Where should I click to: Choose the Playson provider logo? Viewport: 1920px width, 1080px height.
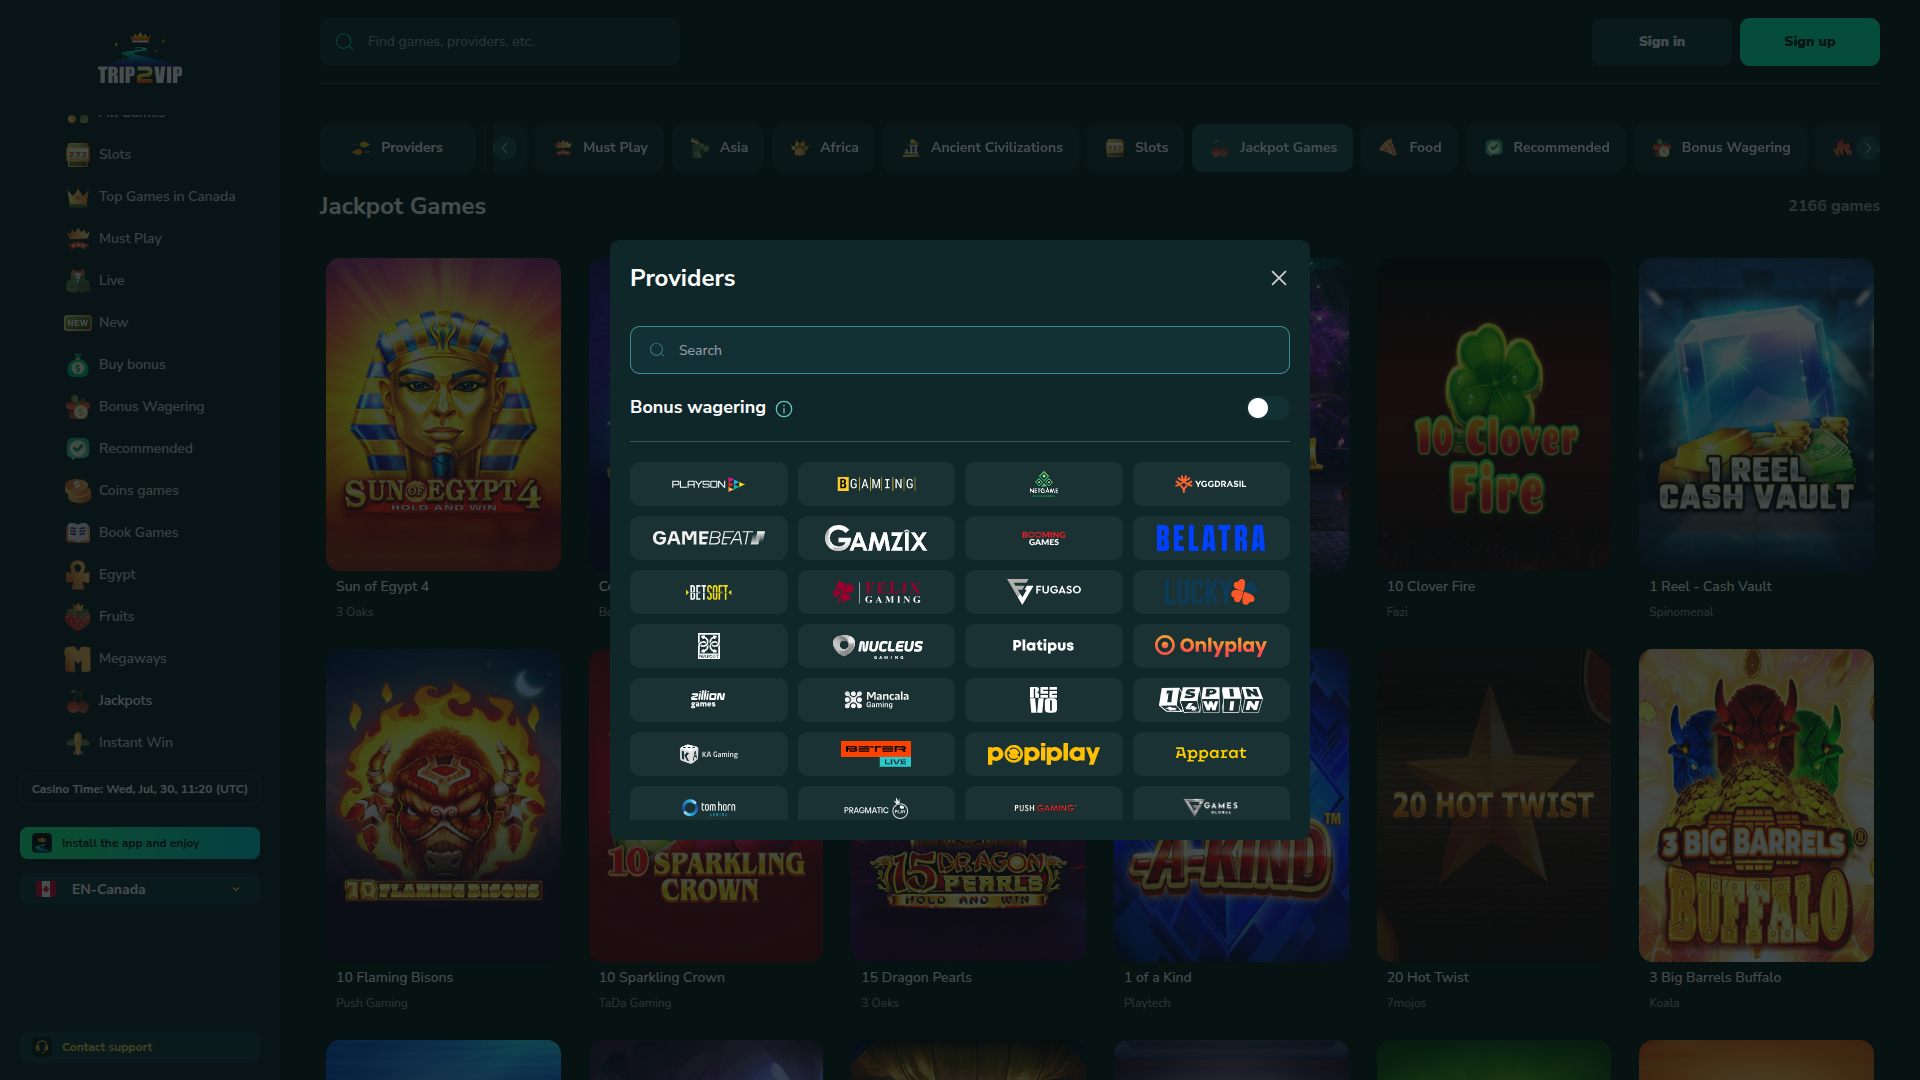tap(708, 484)
